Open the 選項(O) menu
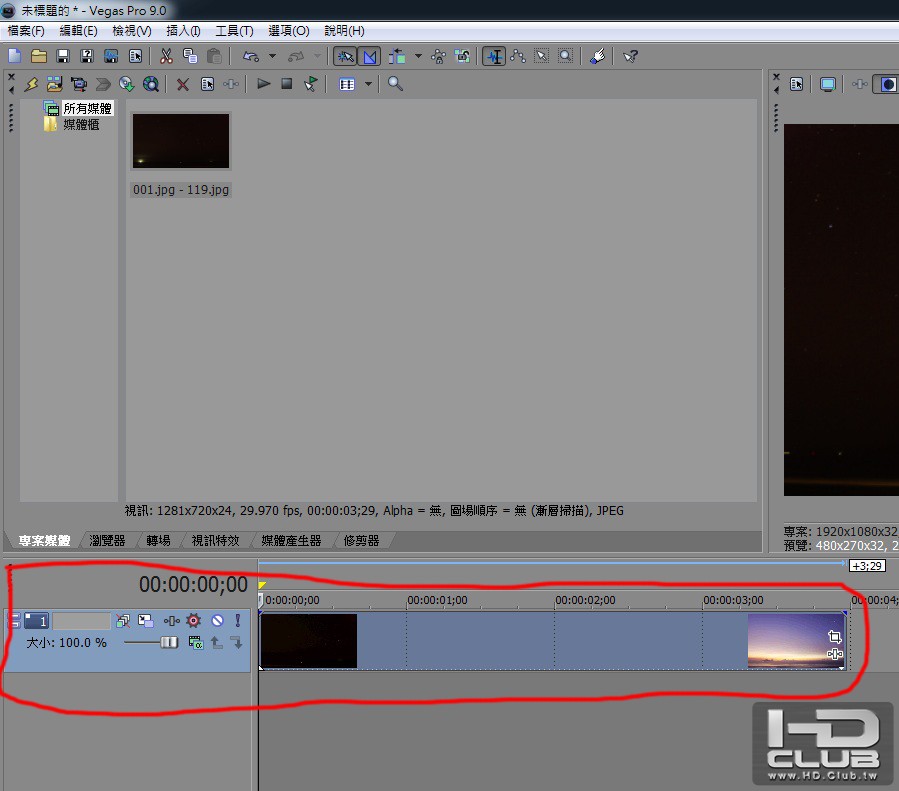The image size is (899, 791). [289, 31]
